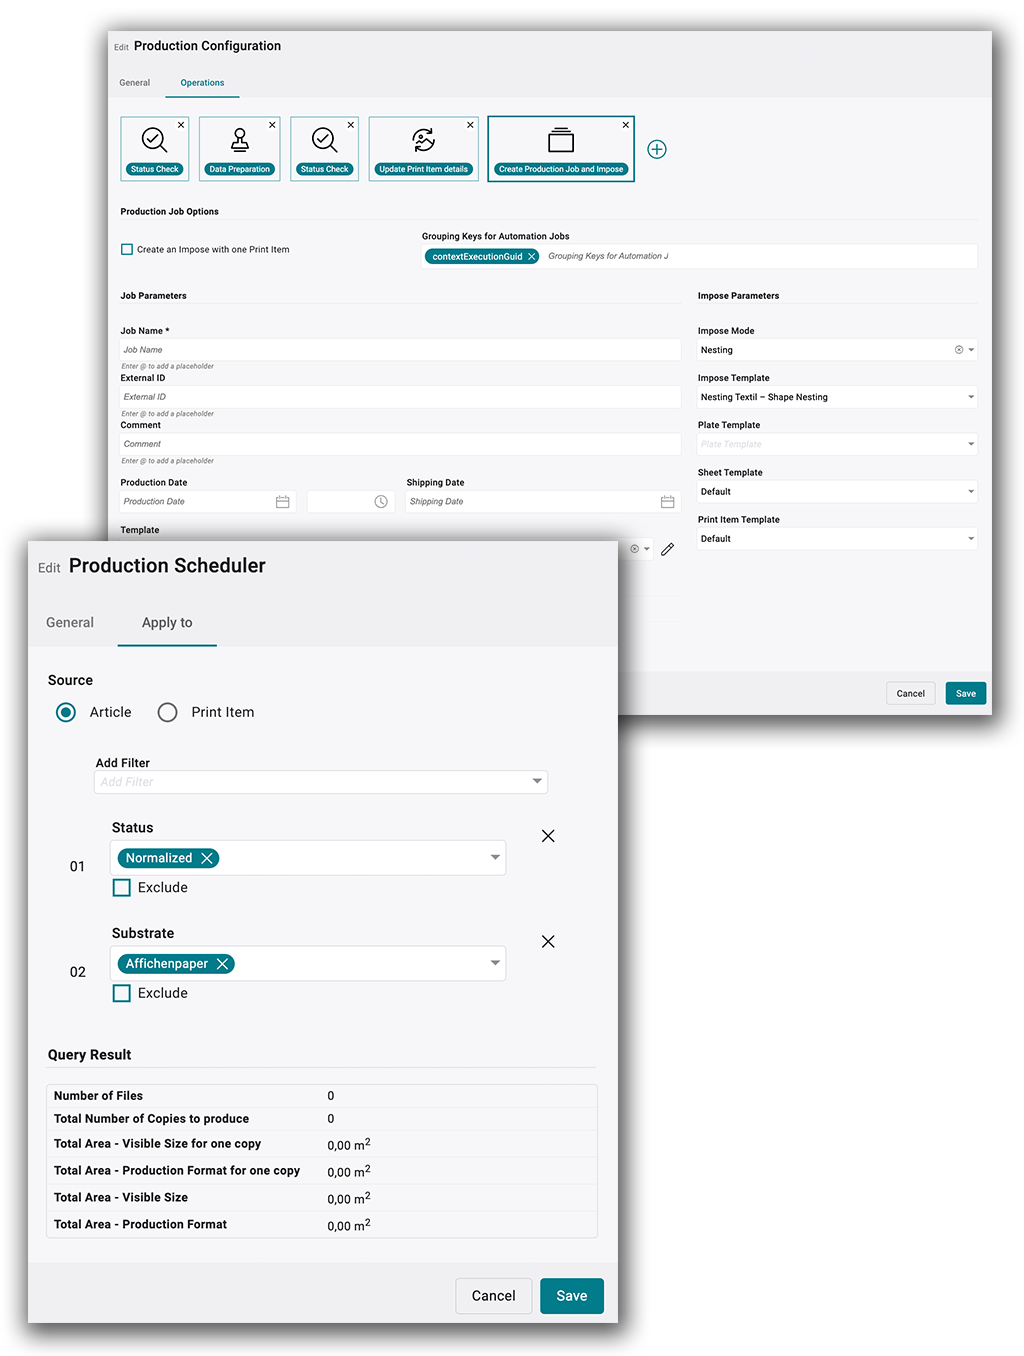The image size is (1024, 1356).
Task: Add a new operation with plus icon
Action: coord(656,149)
